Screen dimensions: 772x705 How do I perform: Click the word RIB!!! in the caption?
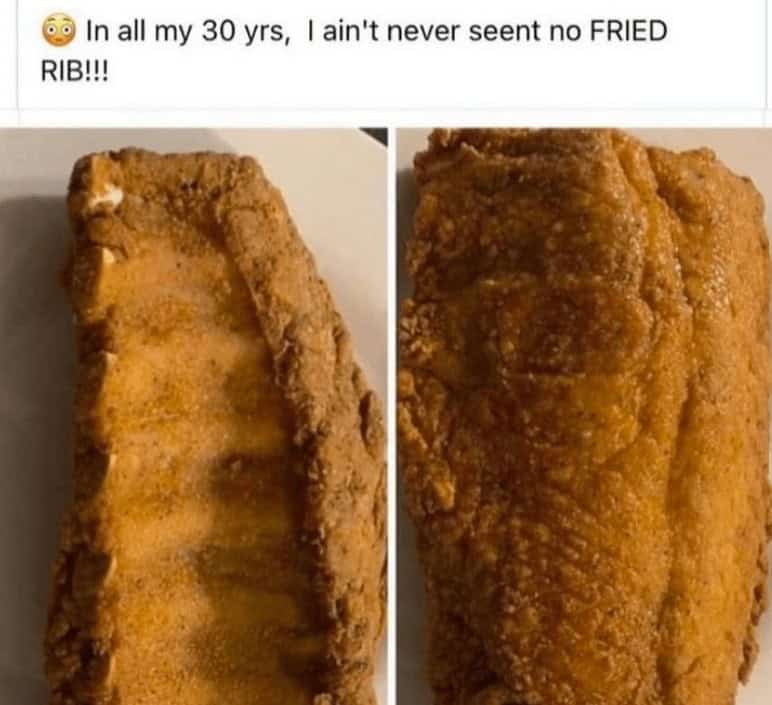coord(74,72)
